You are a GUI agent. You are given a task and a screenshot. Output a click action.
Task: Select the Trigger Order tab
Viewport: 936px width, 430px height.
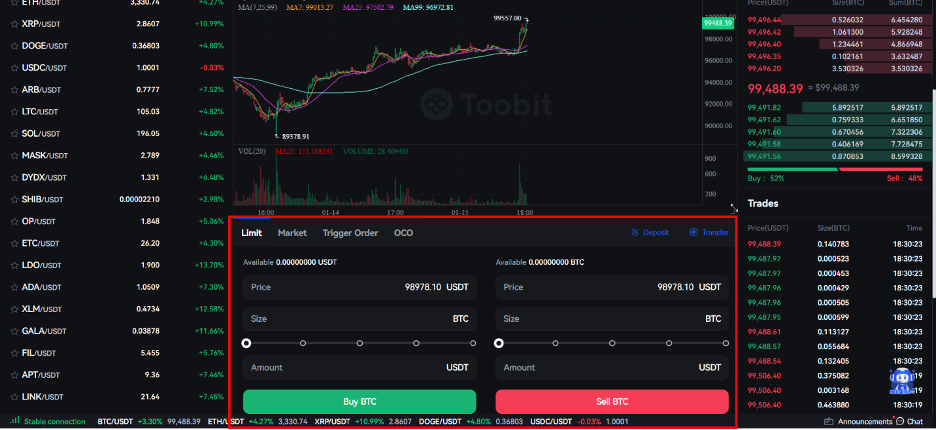pyautogui.click(x=350, y=232)
